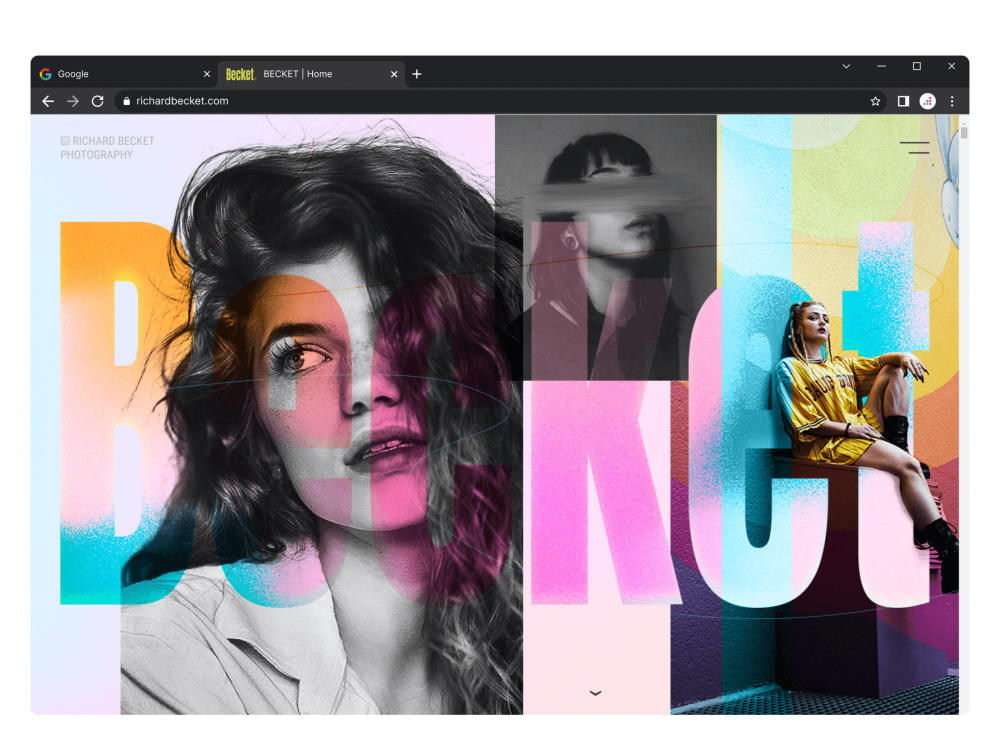The width and height of the screenshot is (1000, 750).
Task: Click the blurred-eyes woman photo
Action: [606, 247]
